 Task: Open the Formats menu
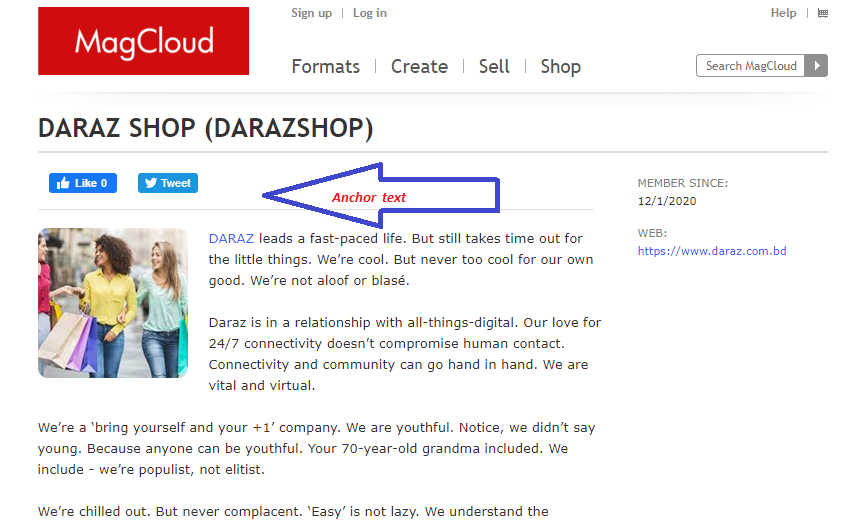tap(325, 67)
